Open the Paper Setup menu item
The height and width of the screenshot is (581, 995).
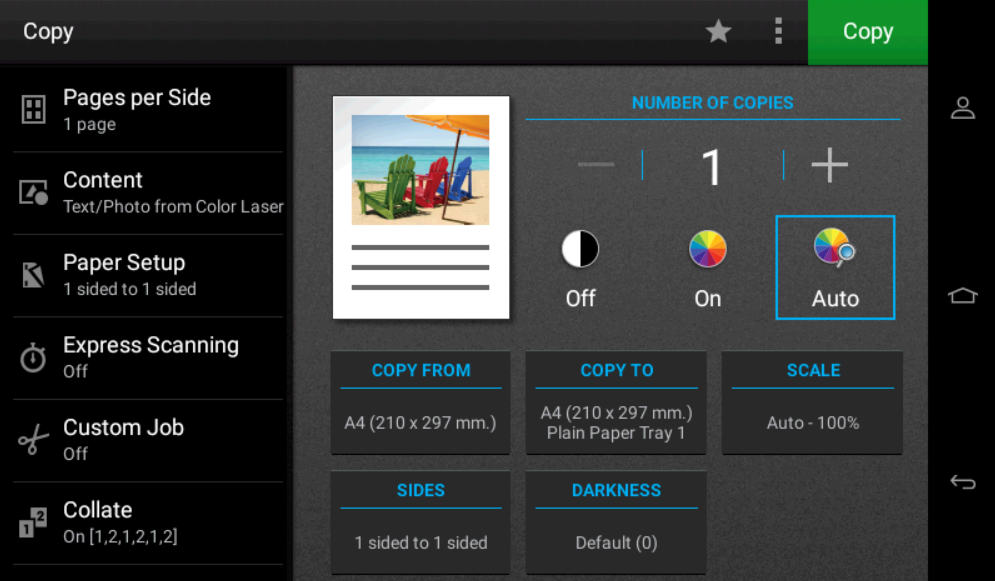[x=150, y=275]
